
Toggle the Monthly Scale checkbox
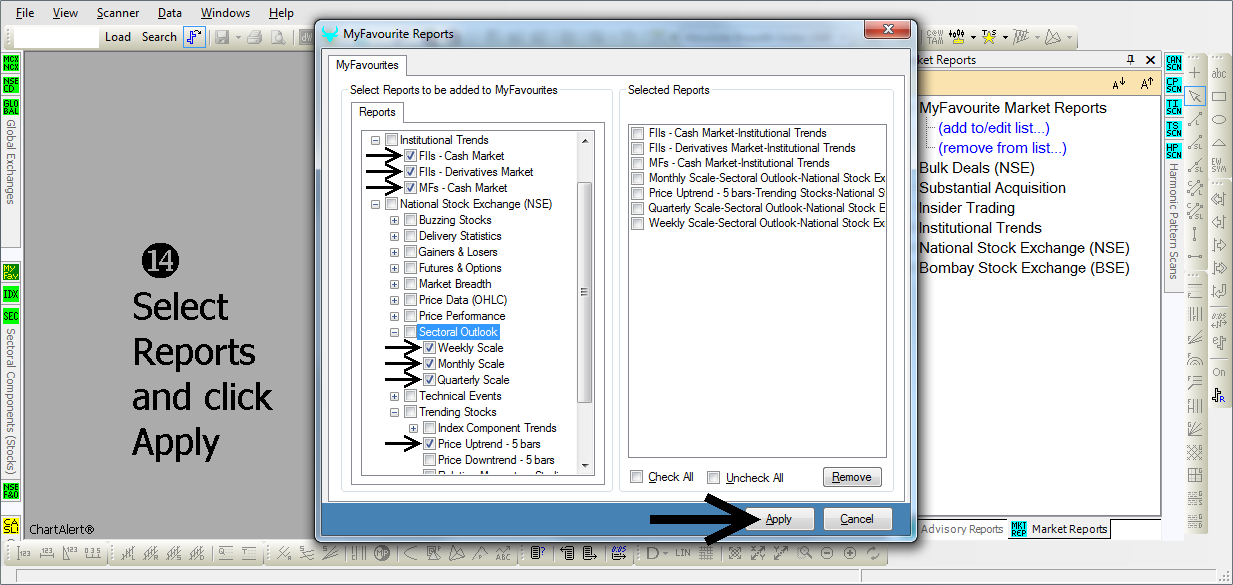coord(430,364)
